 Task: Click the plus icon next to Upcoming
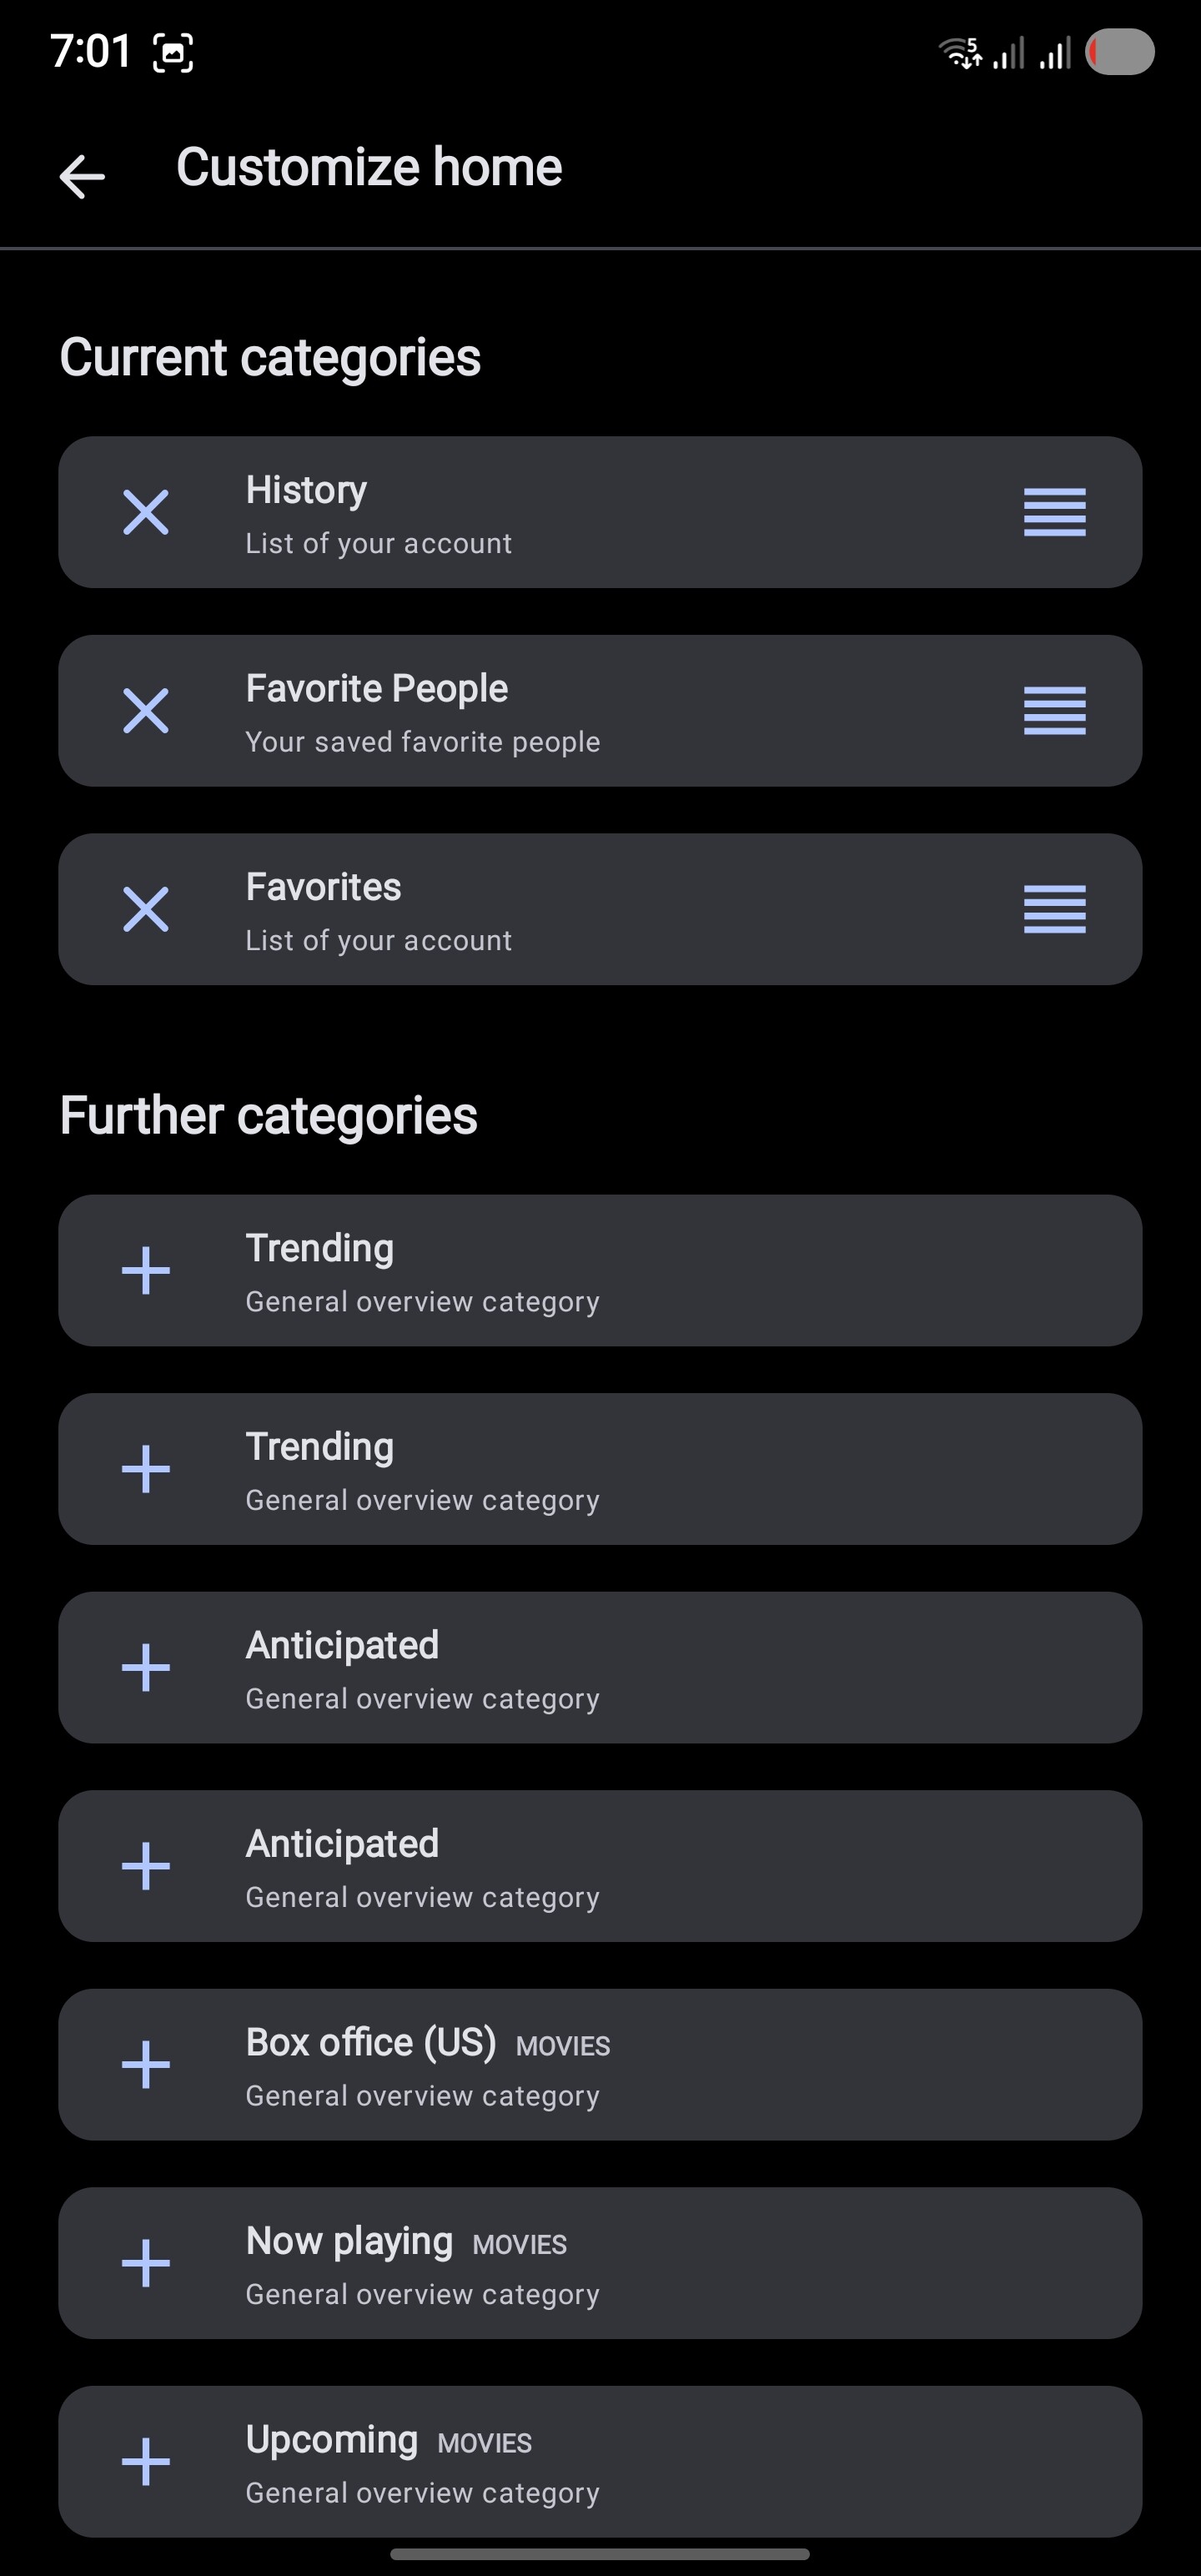146,2461
